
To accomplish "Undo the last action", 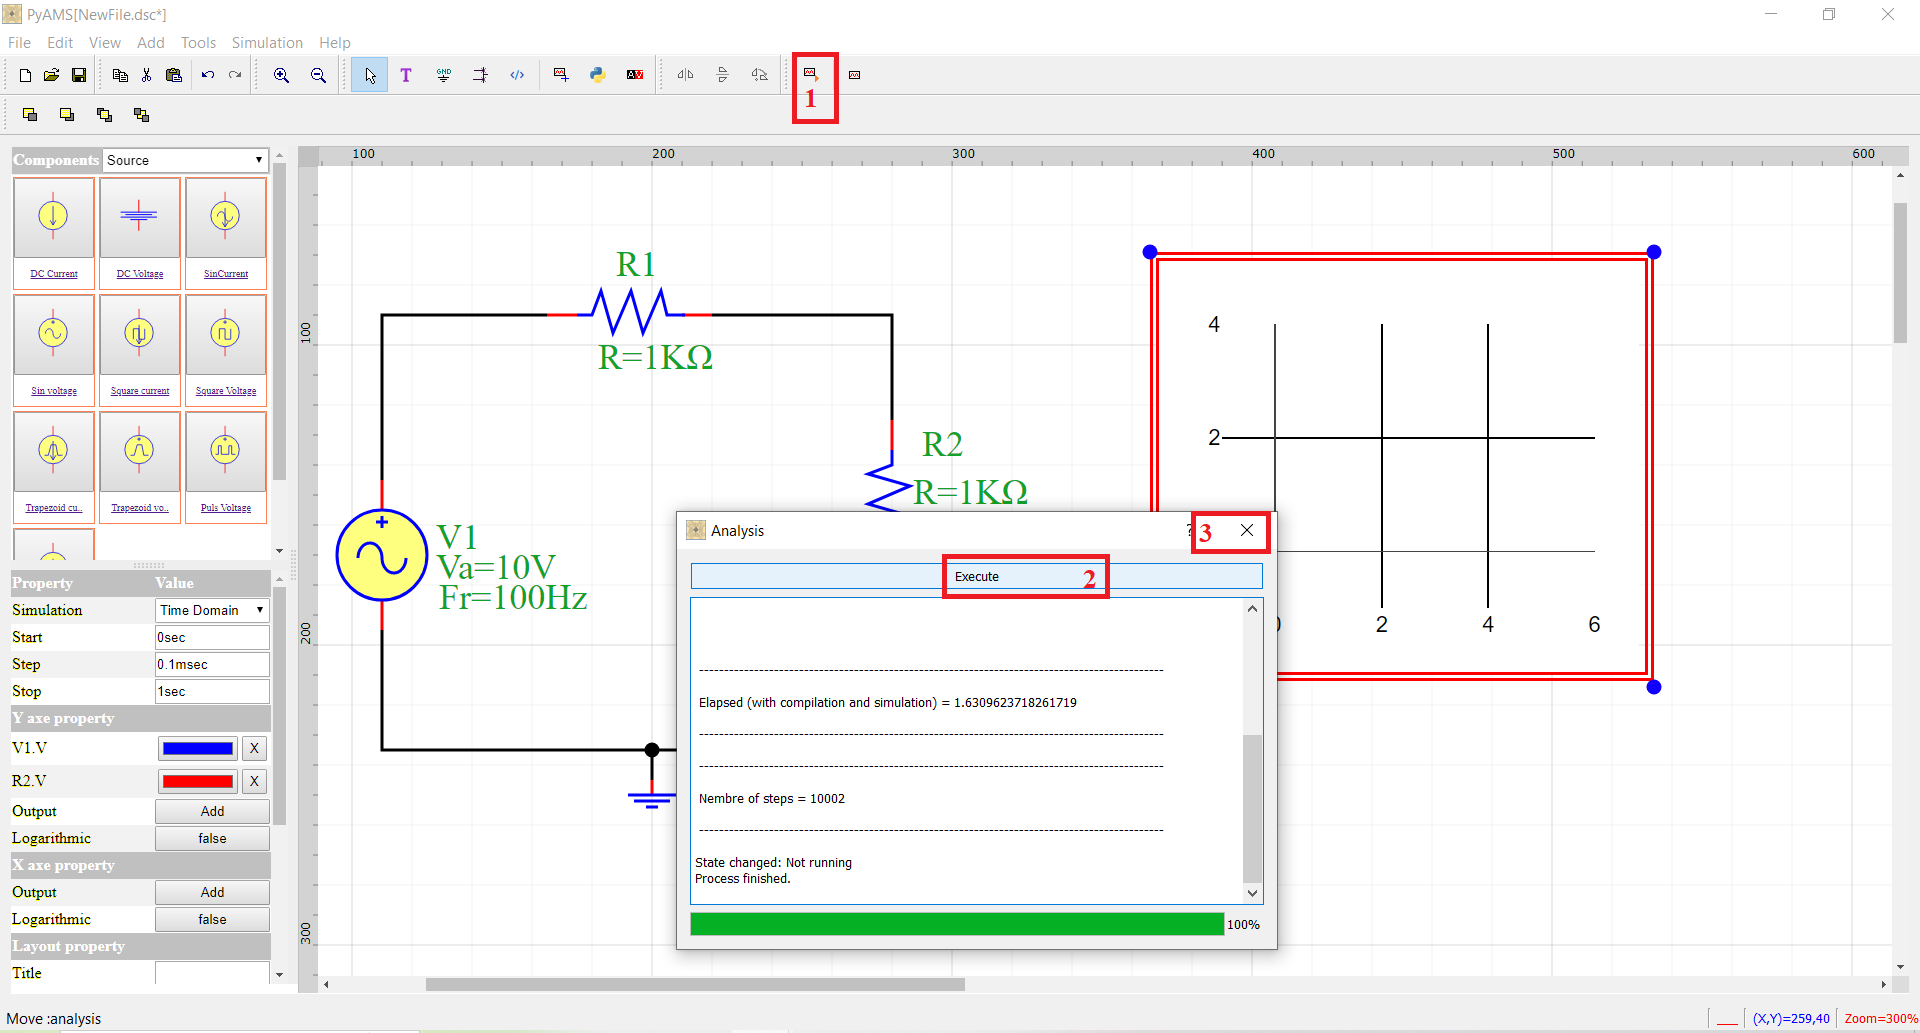I will (x=208, y=75).
